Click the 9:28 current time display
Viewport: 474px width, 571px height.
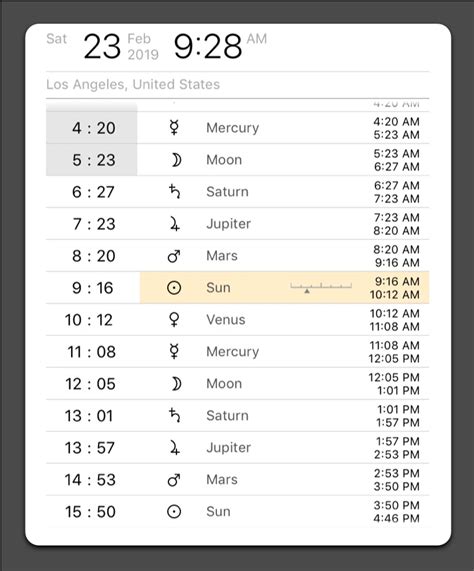tap(208, 46)
